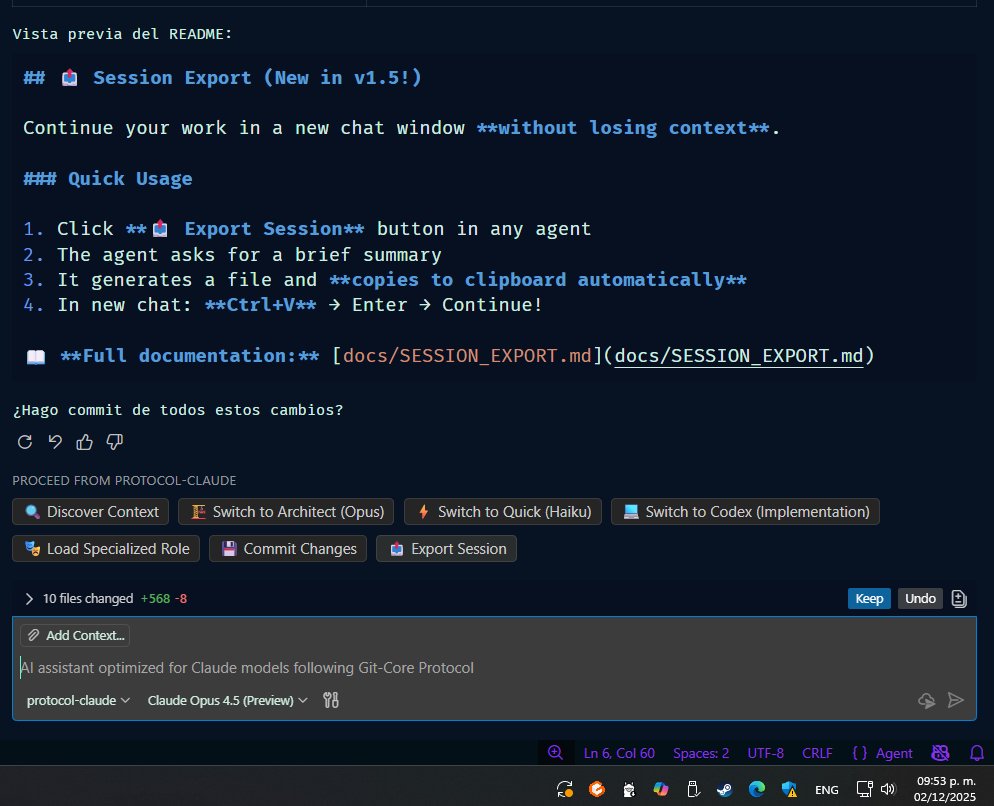
Task: Click the Commit Changes button
Action: tap(288, 549)
